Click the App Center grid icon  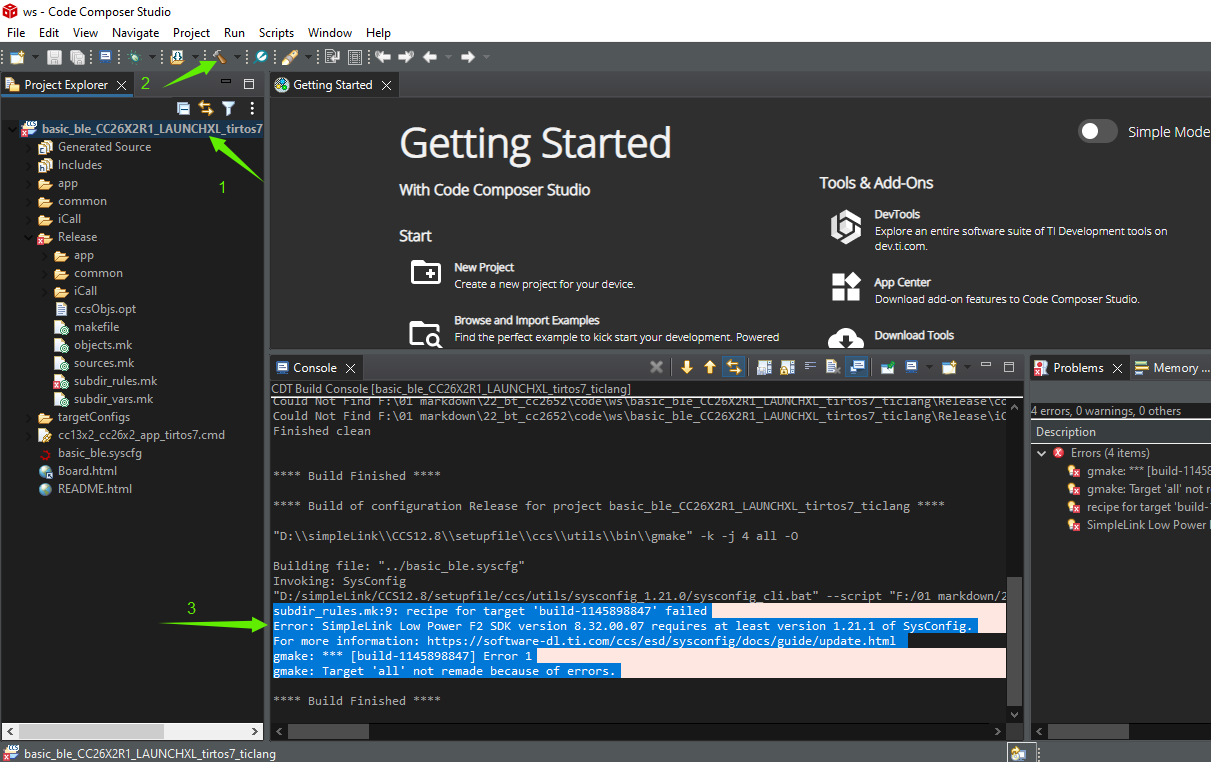coord(846,287)
